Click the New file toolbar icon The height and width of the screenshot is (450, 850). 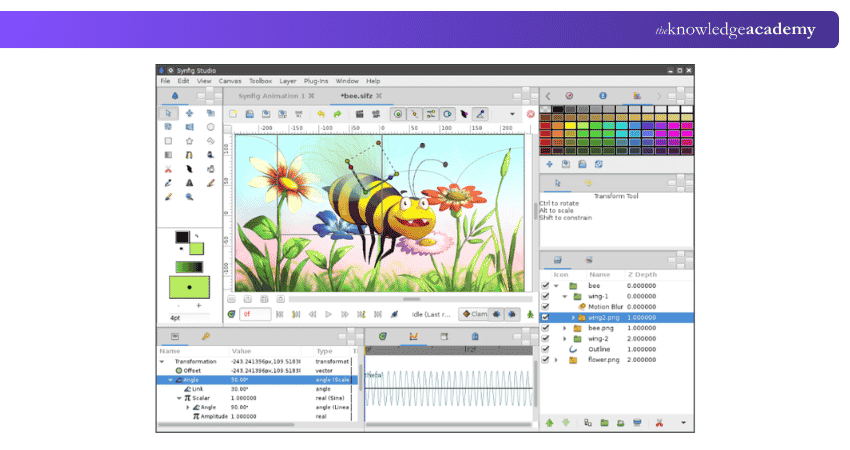point(233,114)
